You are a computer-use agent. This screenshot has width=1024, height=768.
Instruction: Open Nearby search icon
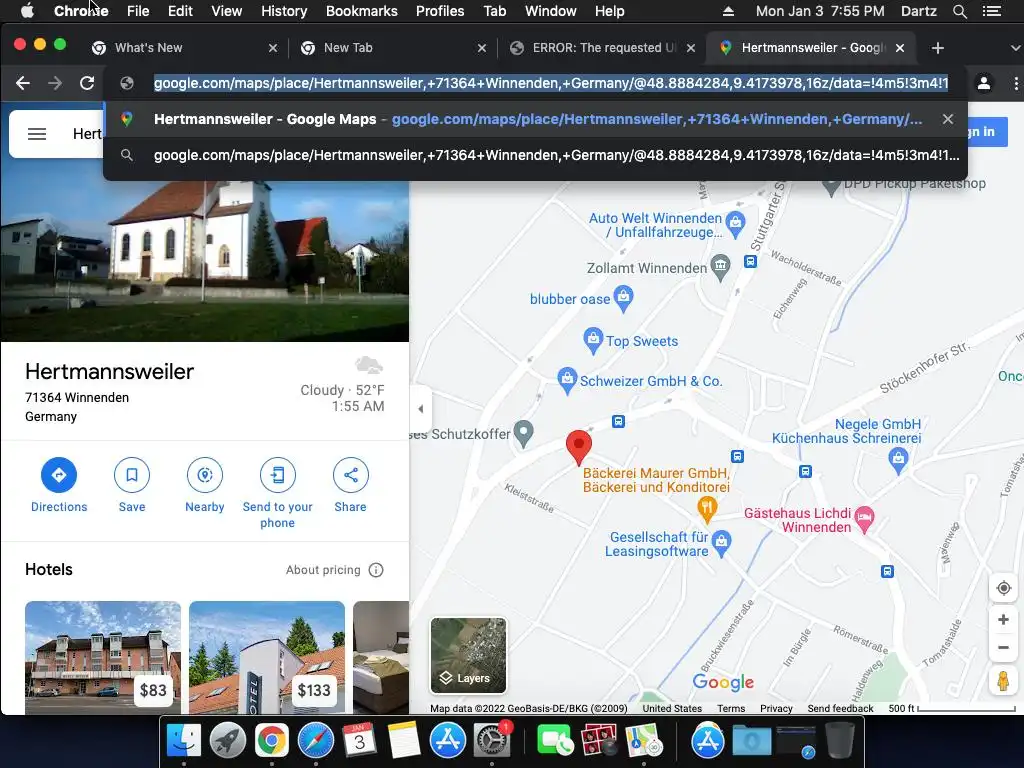(x=205, y=475)
